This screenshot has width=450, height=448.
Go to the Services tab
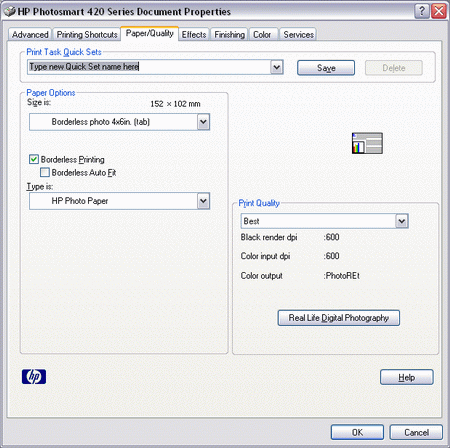click(298, 35)
